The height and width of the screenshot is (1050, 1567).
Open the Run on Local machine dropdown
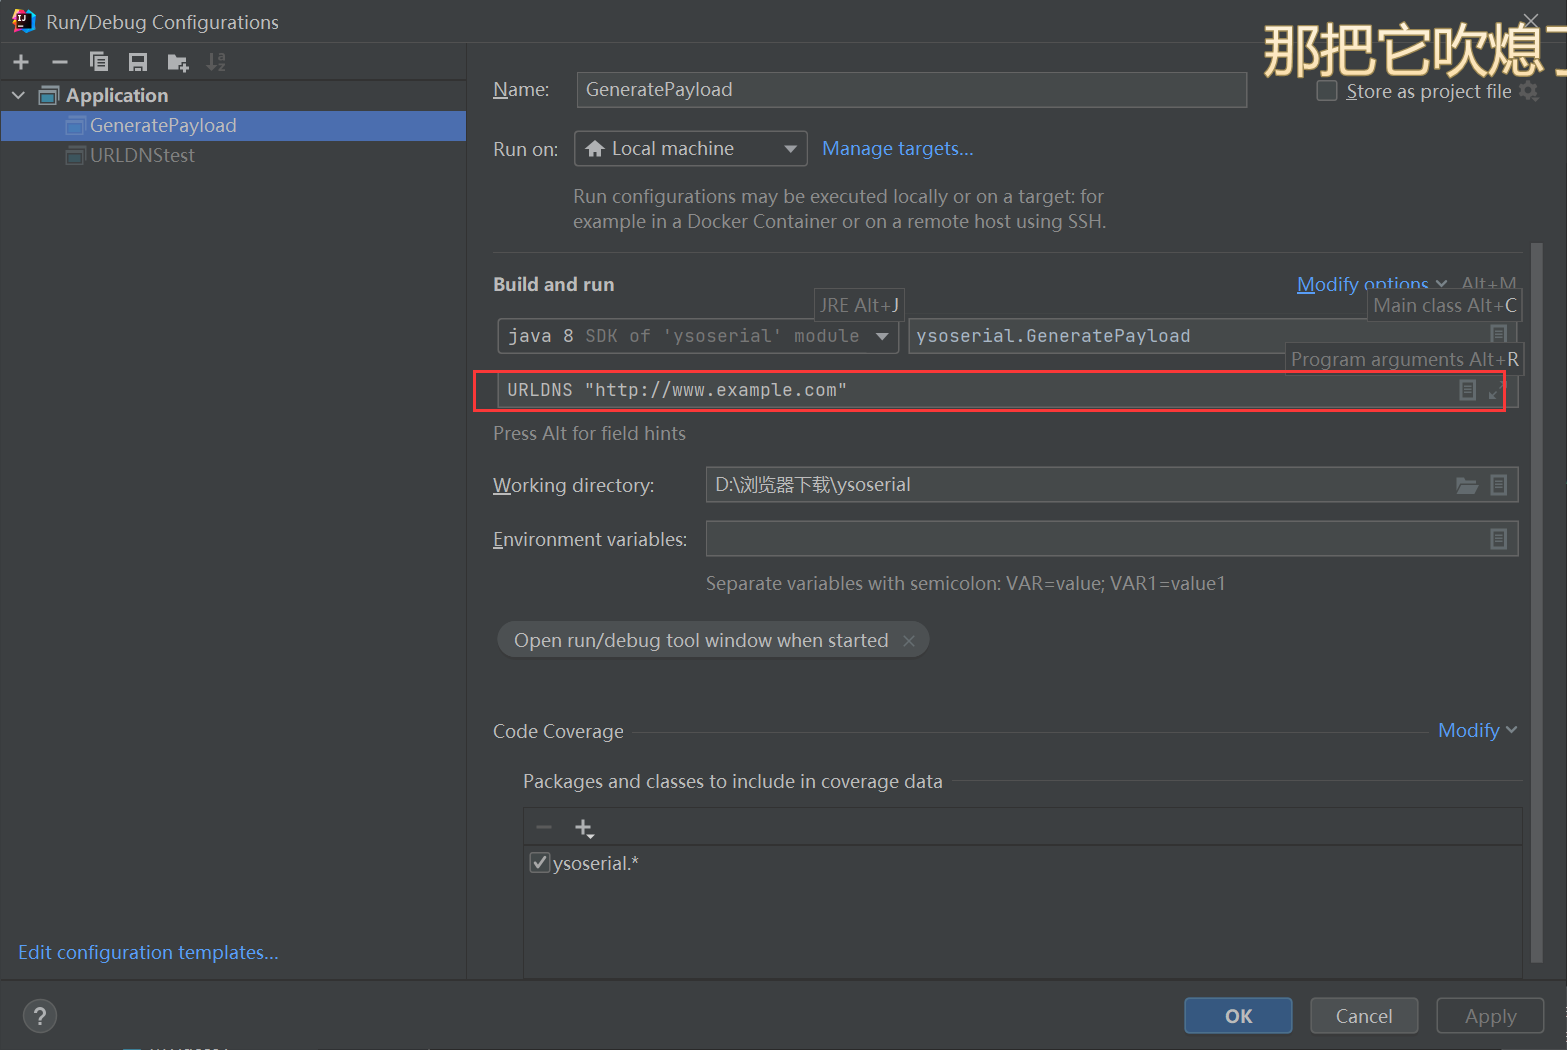pyautogui.click(x=691, y=149)
